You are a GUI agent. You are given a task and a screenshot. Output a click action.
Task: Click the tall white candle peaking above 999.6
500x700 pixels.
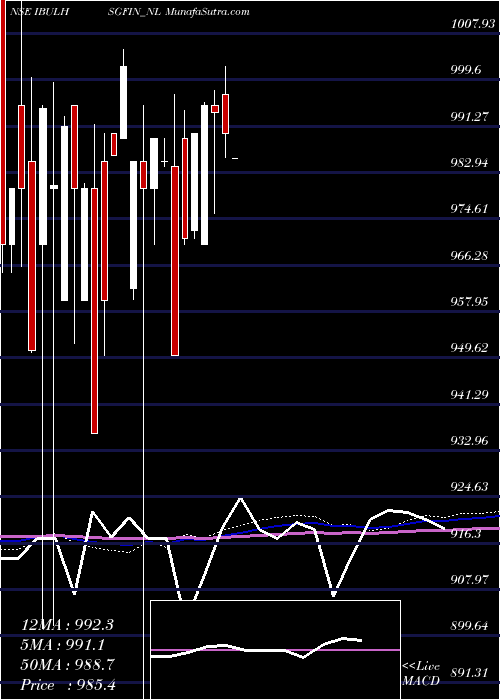tap(123, 102)
